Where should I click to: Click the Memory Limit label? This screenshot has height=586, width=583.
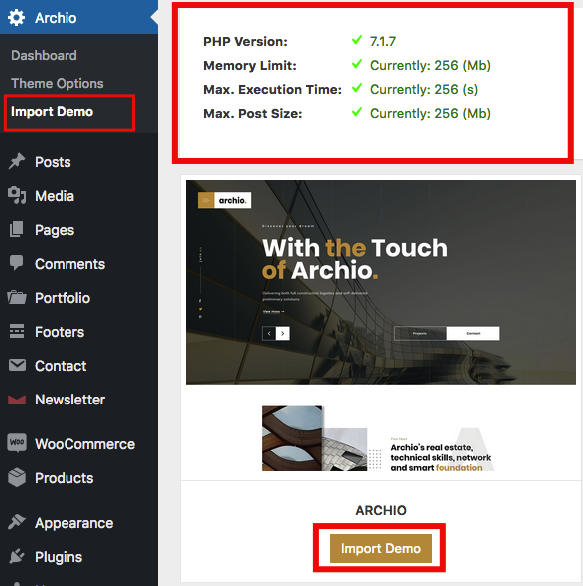250,65
